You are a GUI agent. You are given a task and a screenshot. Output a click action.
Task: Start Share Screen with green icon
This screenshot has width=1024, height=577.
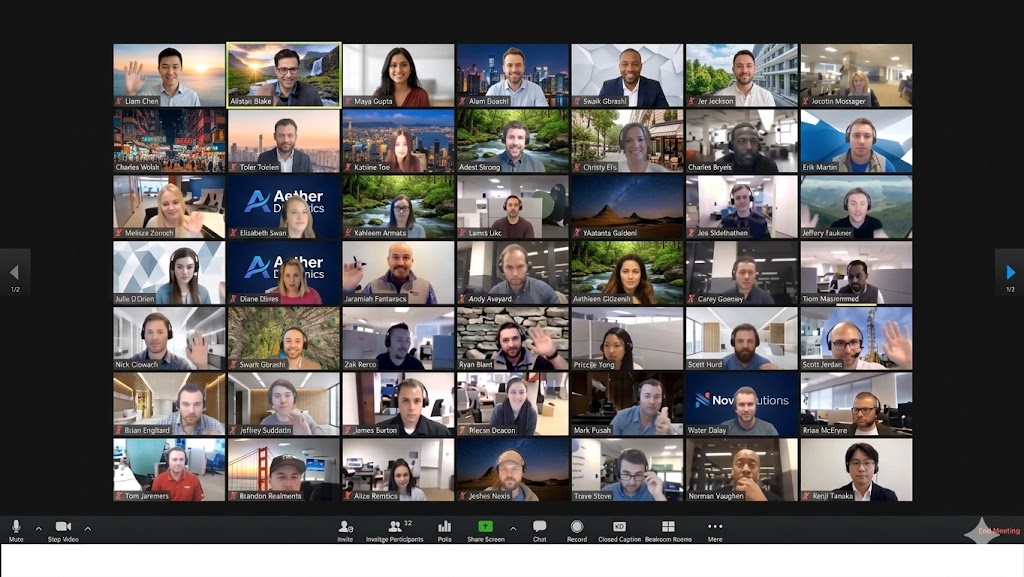[485, 527]
